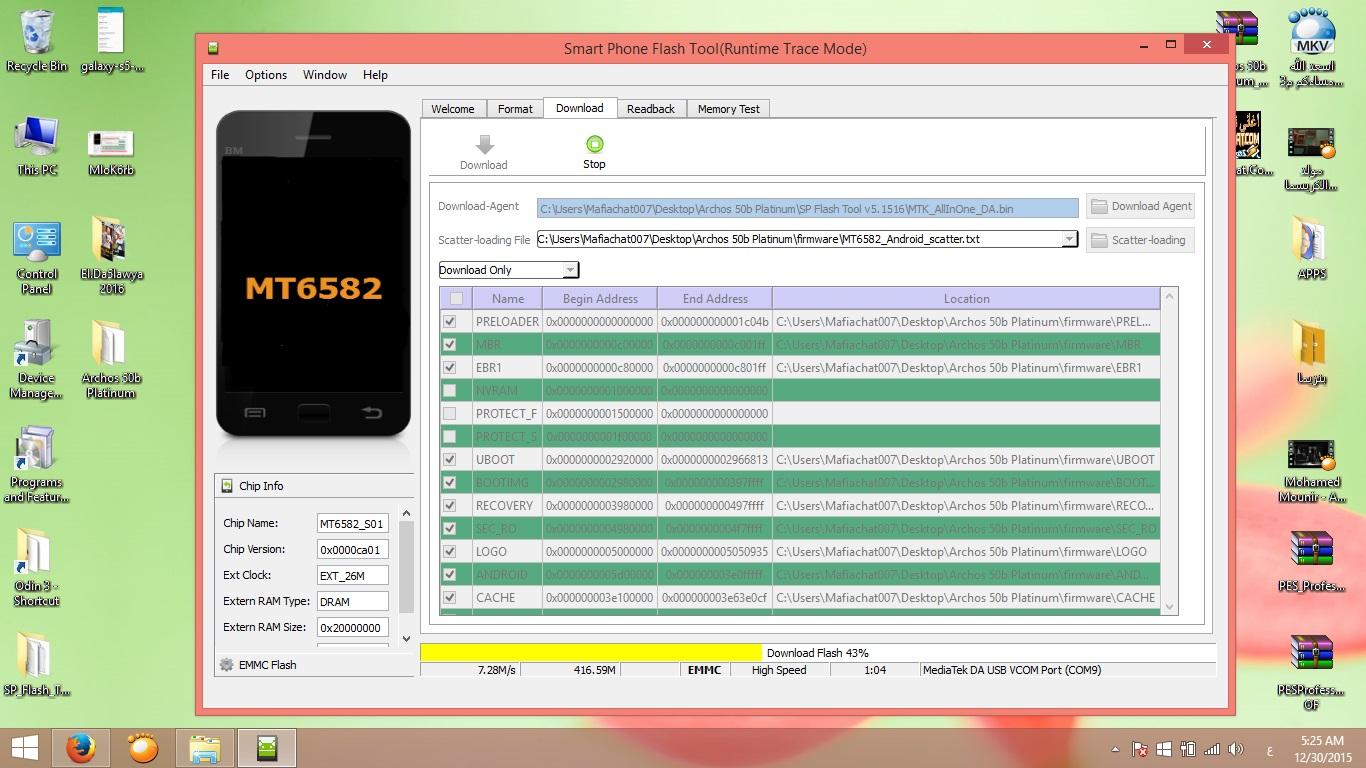Toggle the EBR1 row checkbox
Screen dimensions: 1366x768
[x=450, y=367]
